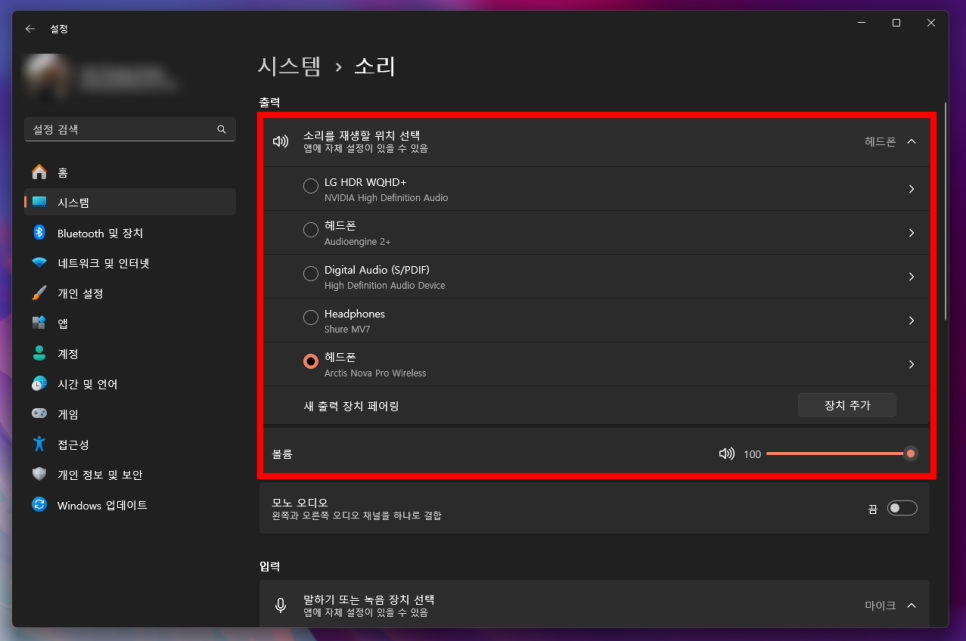Open 접근성 settings page

129,444
